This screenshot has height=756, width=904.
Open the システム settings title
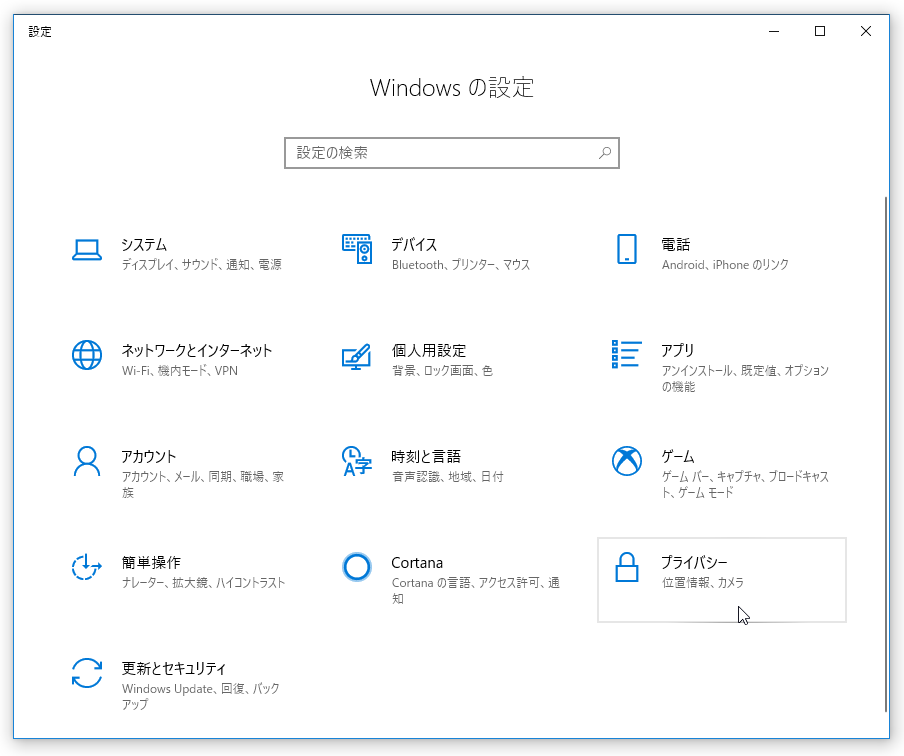[x=144, y=245]
